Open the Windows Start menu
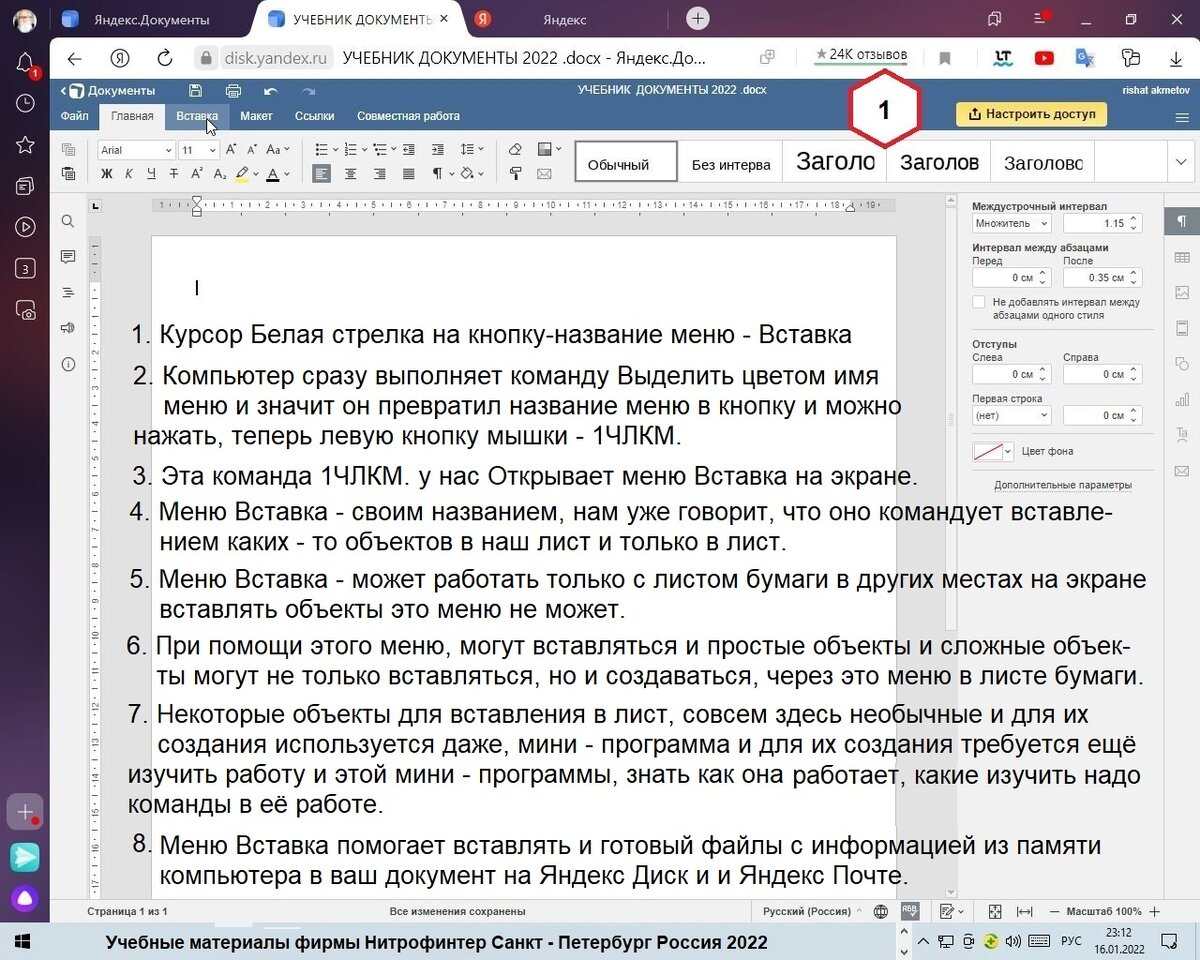Viewport: 1200px width, 960px height. [x=21, y=941]
